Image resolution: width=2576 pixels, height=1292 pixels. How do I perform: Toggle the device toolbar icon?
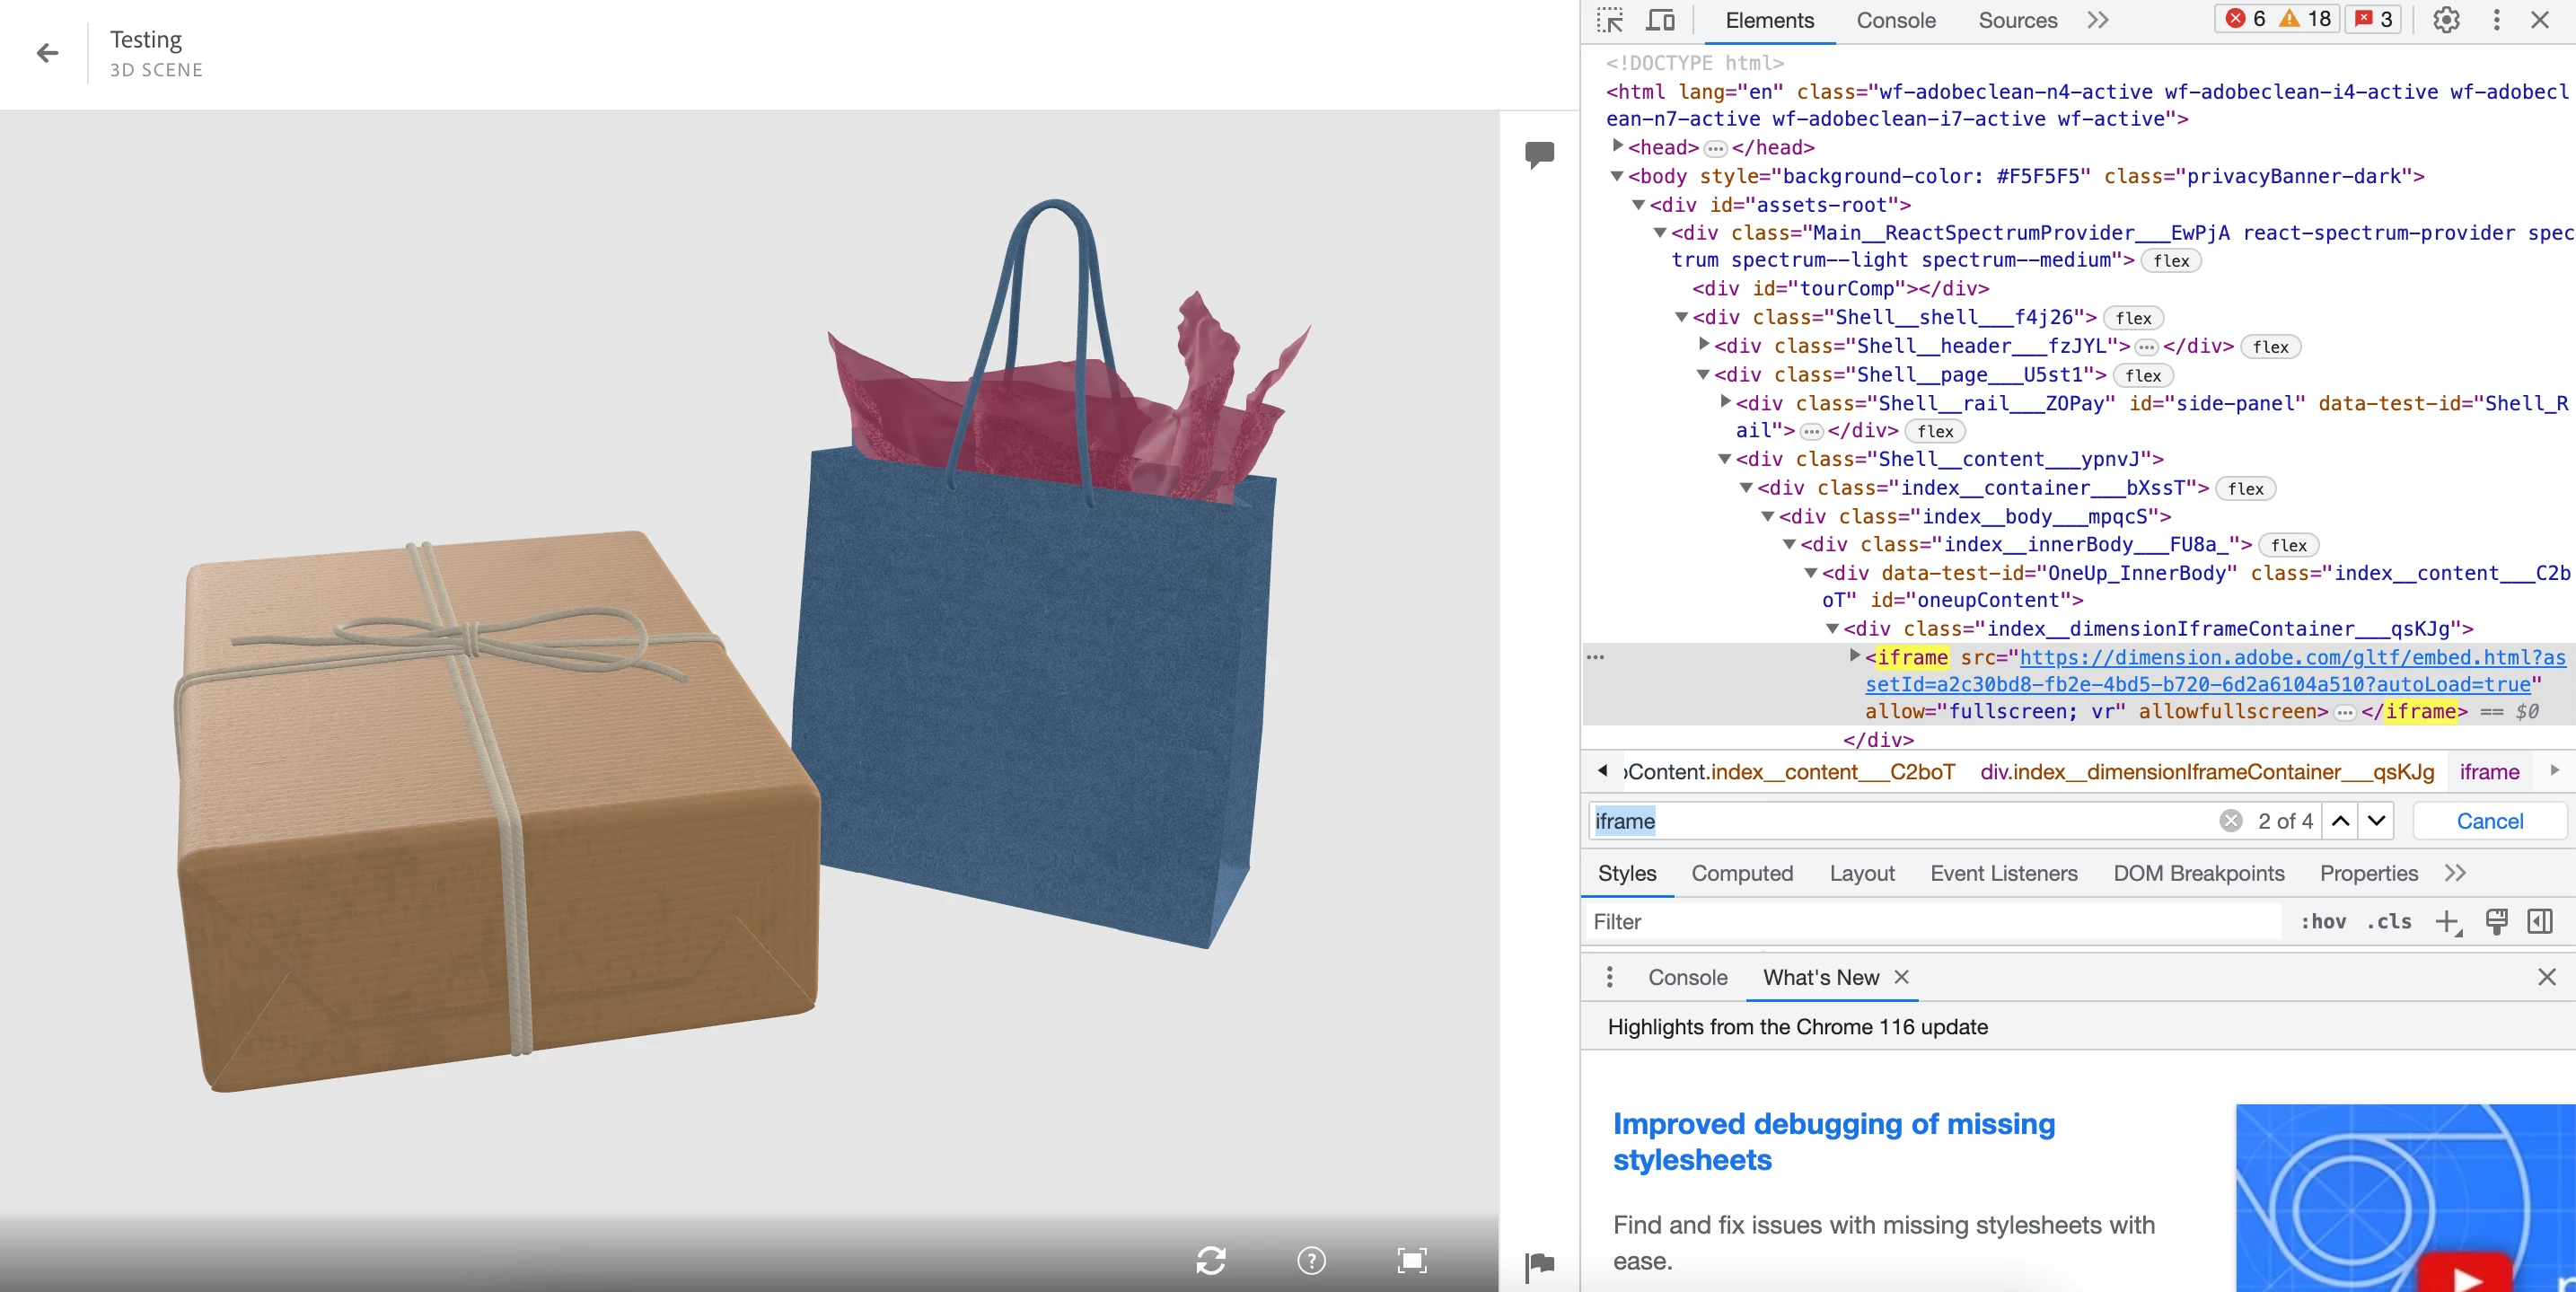1660,20
